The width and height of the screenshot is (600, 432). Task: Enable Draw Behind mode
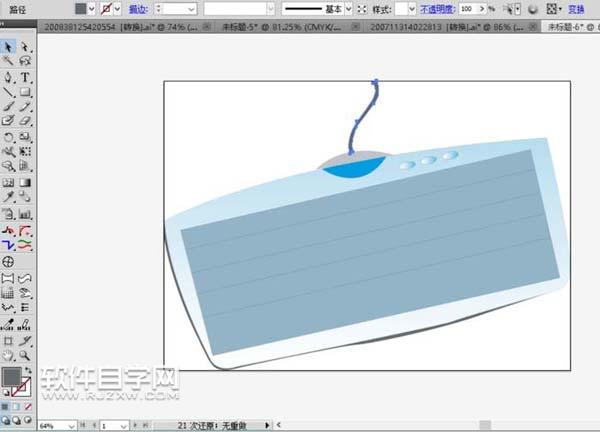(x=16, y=420)
